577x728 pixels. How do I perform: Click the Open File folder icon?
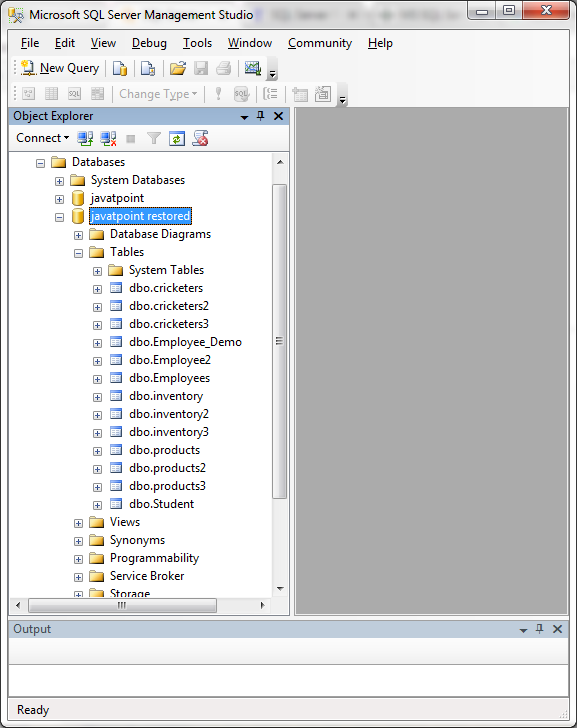(x=177, y=68)
